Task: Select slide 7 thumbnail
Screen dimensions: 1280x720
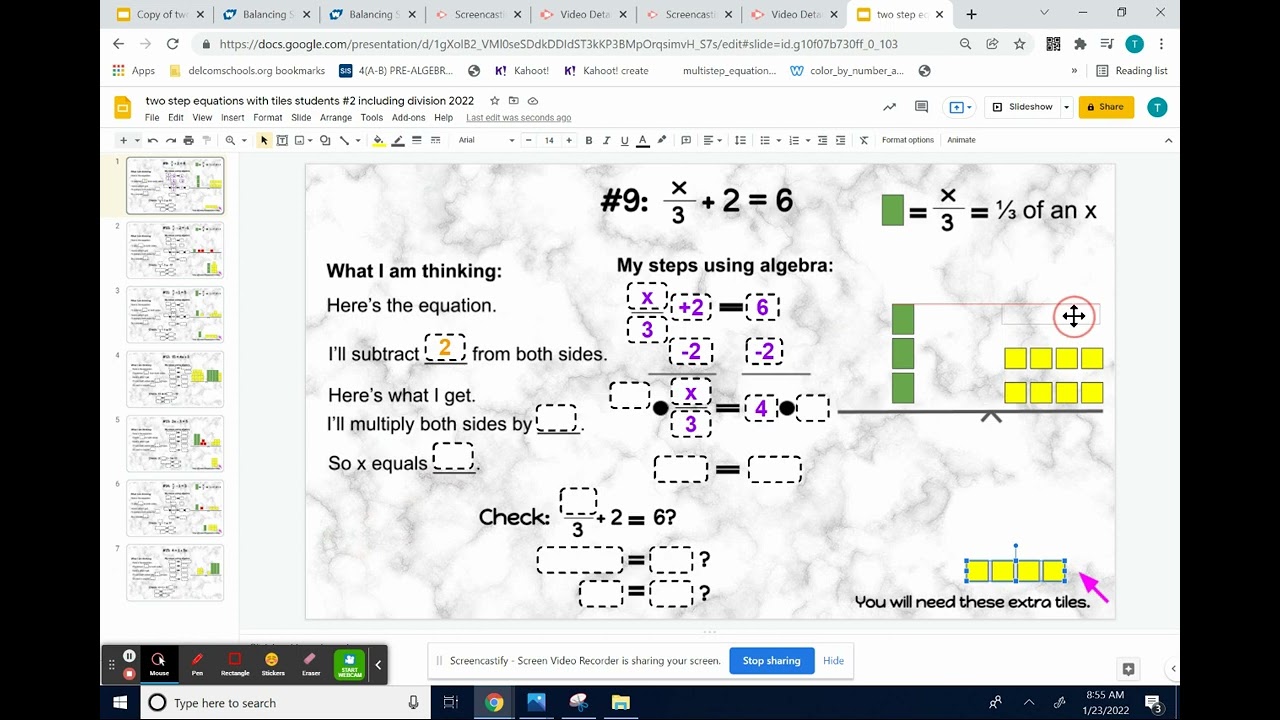Action: 175,572
